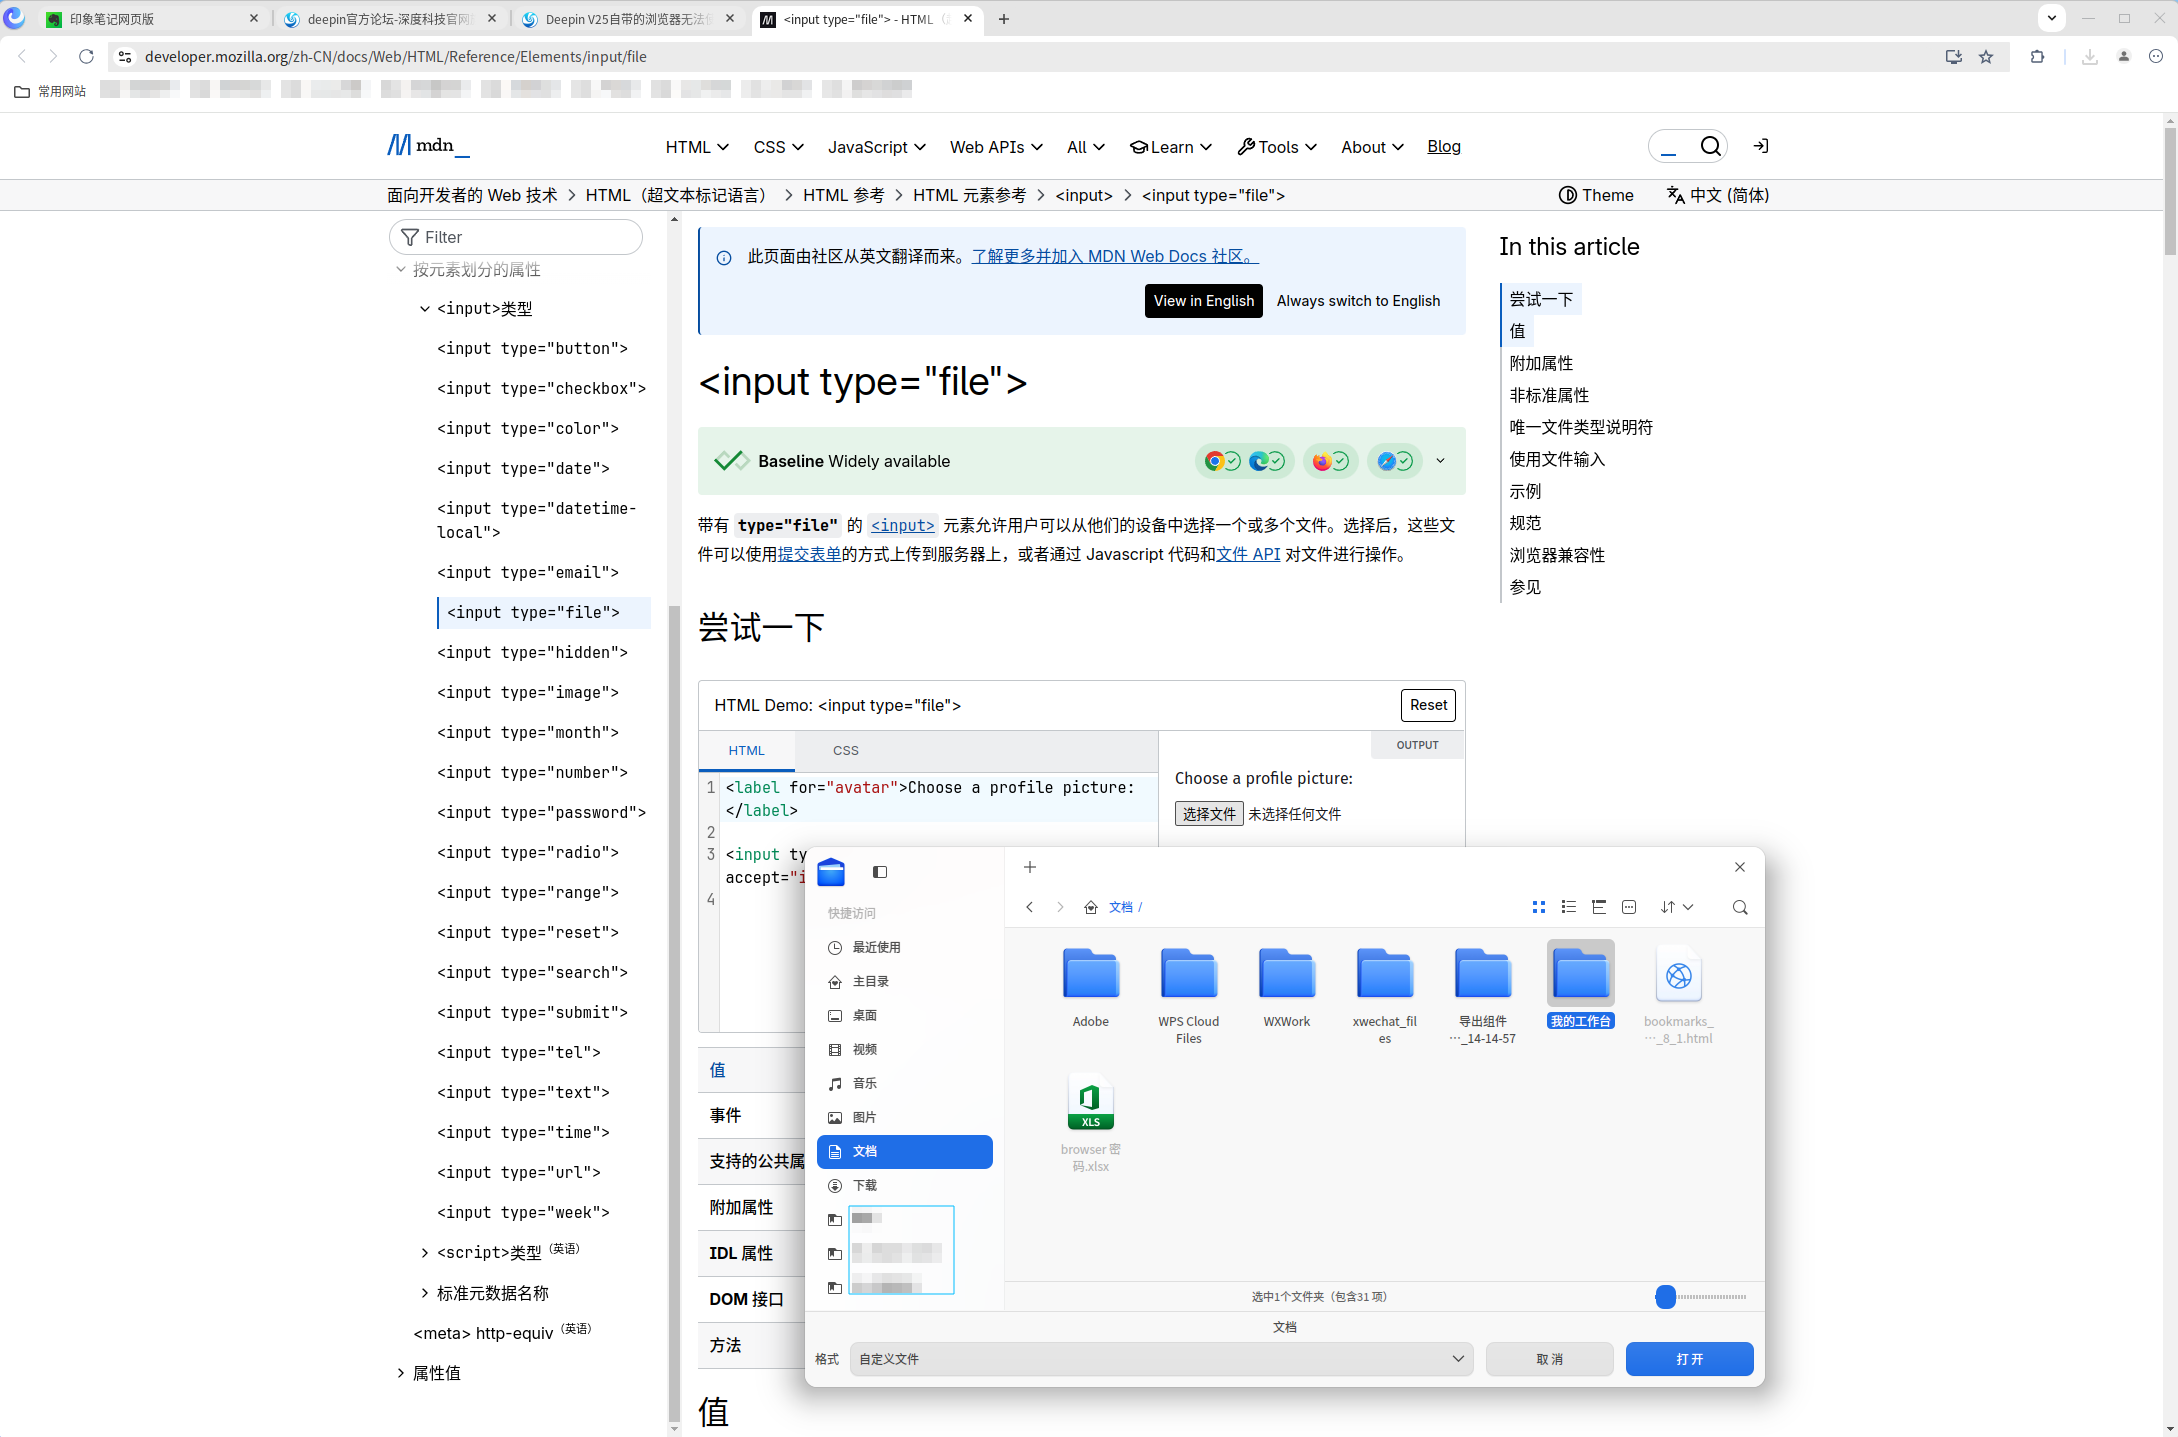Bookmark this page with the star icon
This screenshot has height=1437, width=2178.
point(1986,57)
